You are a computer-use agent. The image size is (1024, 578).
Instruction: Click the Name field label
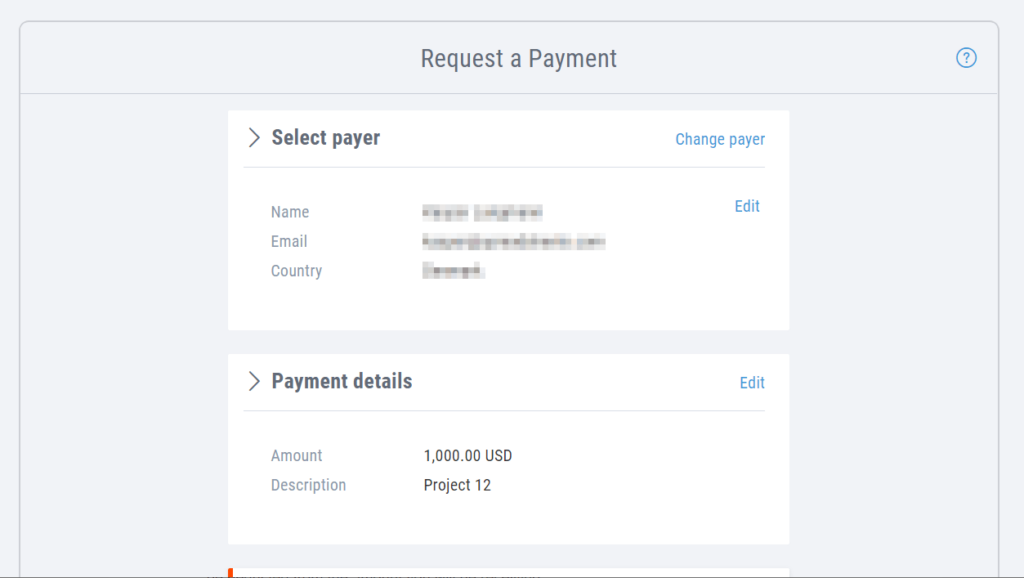(x=290, y=212)
